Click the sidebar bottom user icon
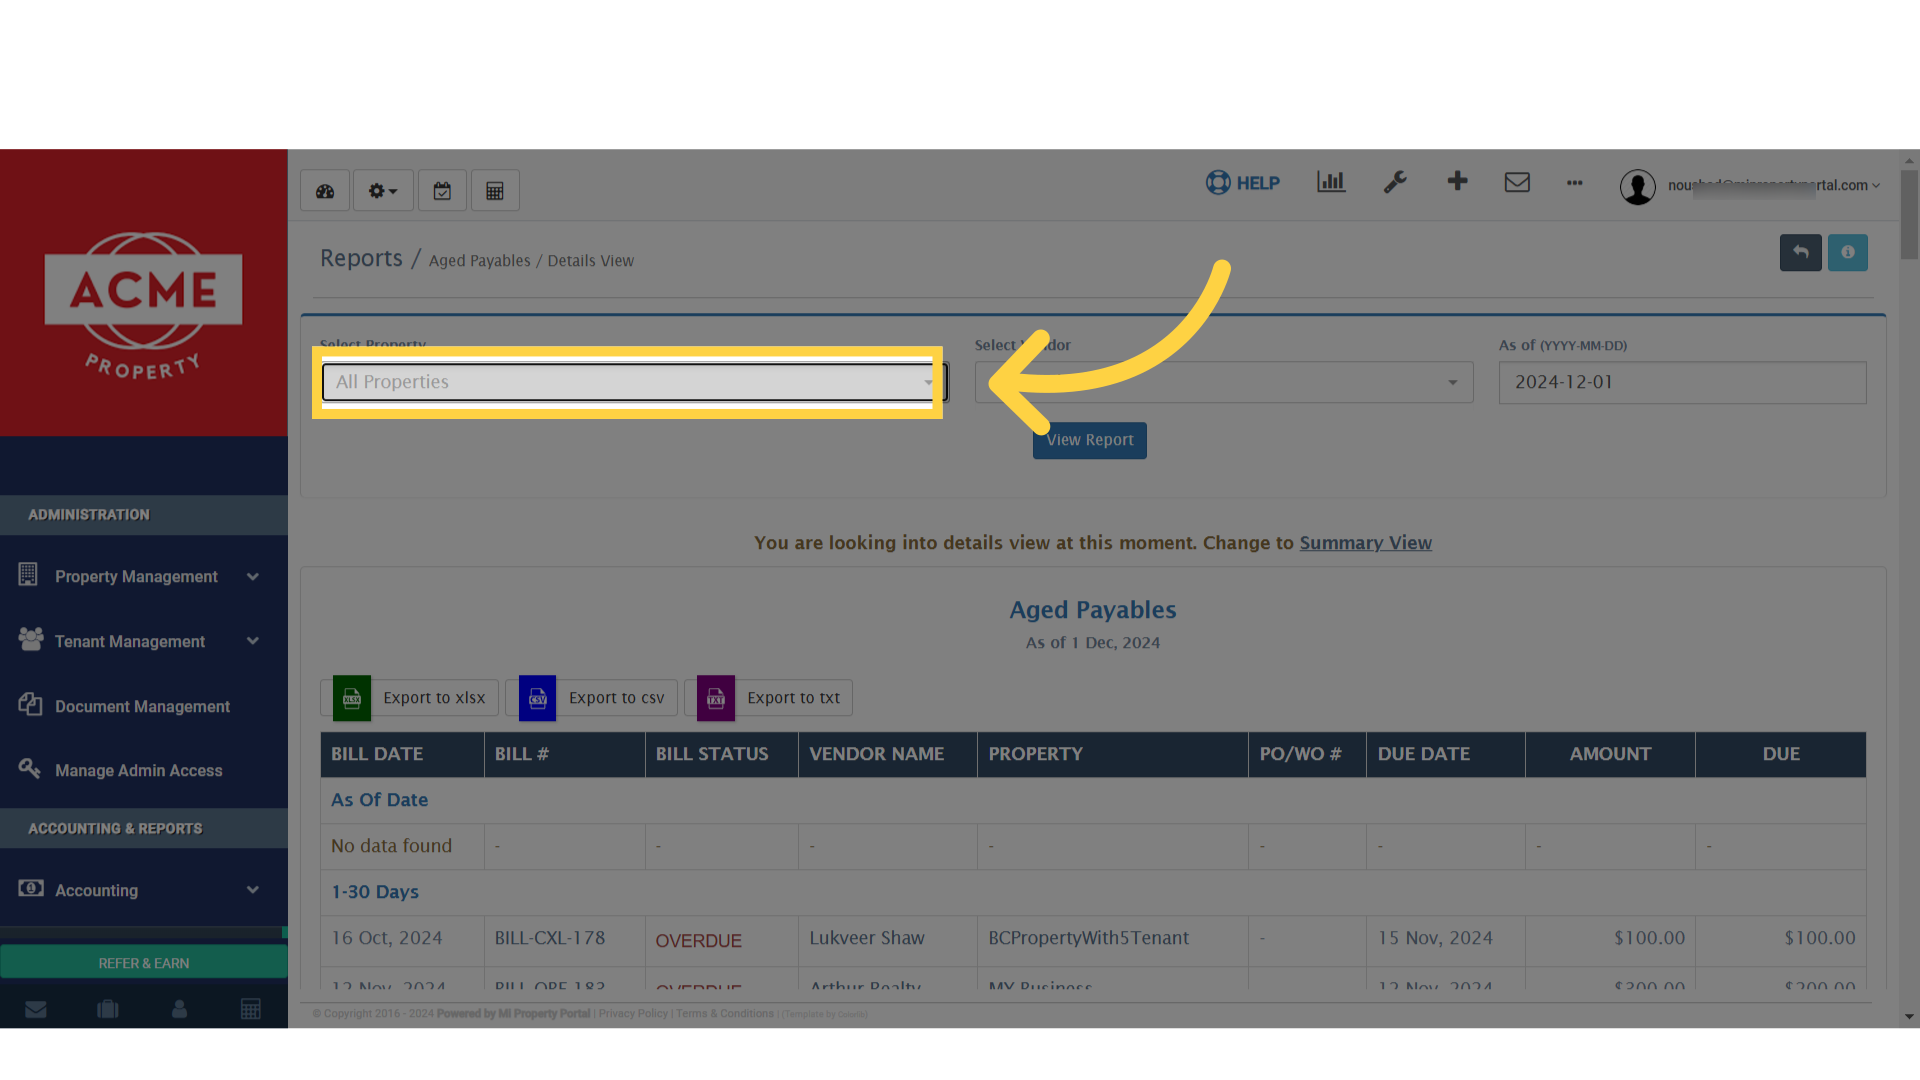Screen dimensions: 1920x1080 pyautogui.click(x=179, y=1009)
